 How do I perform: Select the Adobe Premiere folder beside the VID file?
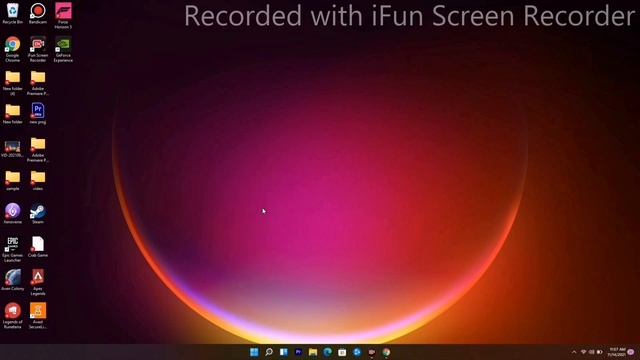(x=38, y=149)
